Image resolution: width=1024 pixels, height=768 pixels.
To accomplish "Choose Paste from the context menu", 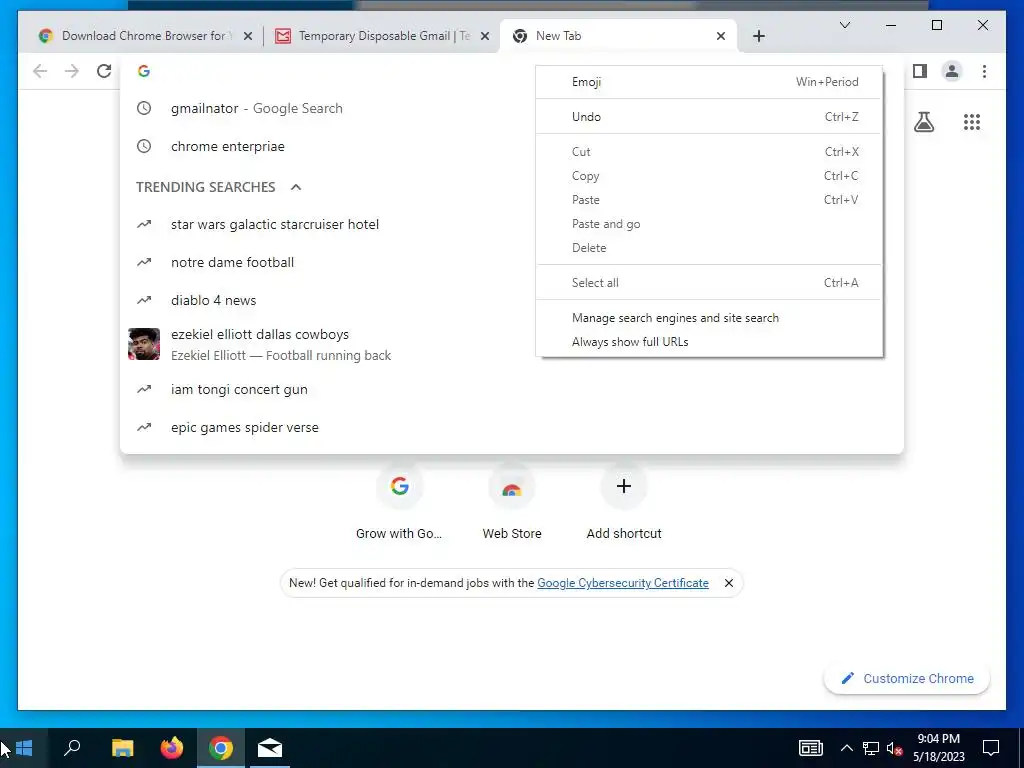I will click(x=709, y=200).
